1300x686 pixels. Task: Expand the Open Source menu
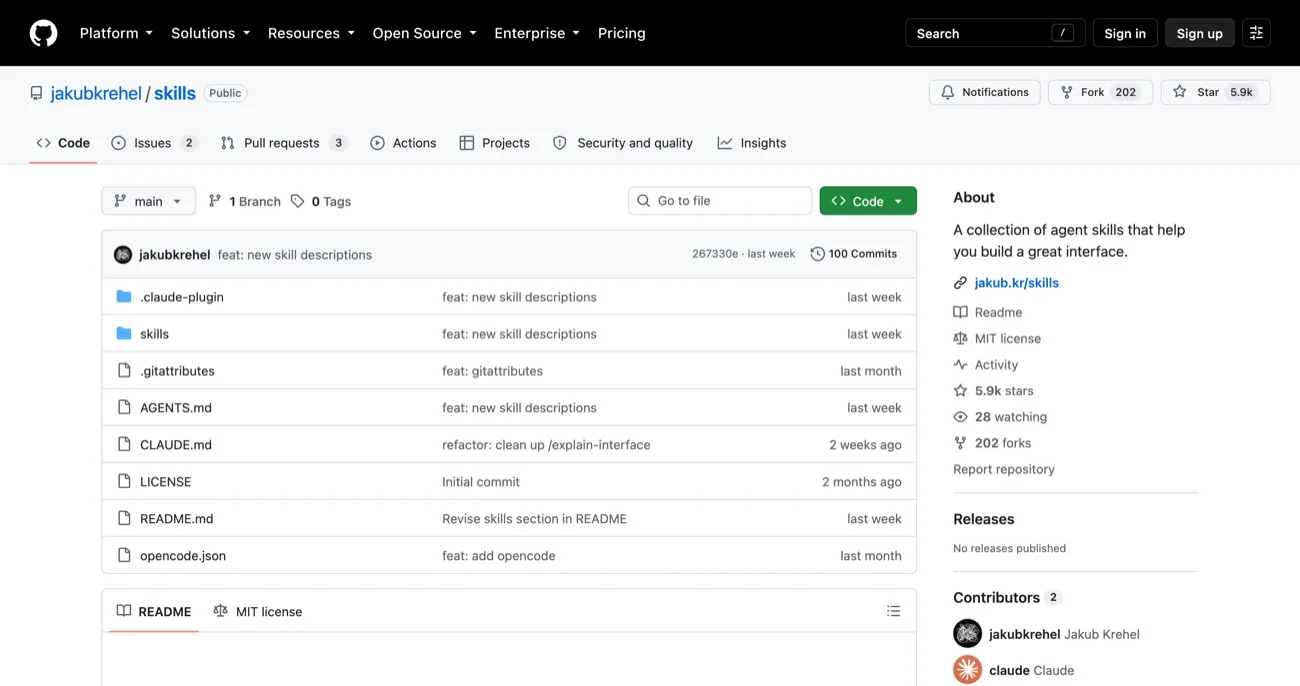pyautogui.click(x=424, y=33)
